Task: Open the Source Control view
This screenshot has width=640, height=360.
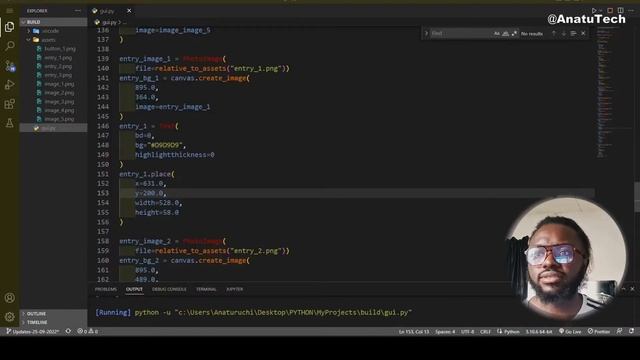Action: click(x=9, y=65)
